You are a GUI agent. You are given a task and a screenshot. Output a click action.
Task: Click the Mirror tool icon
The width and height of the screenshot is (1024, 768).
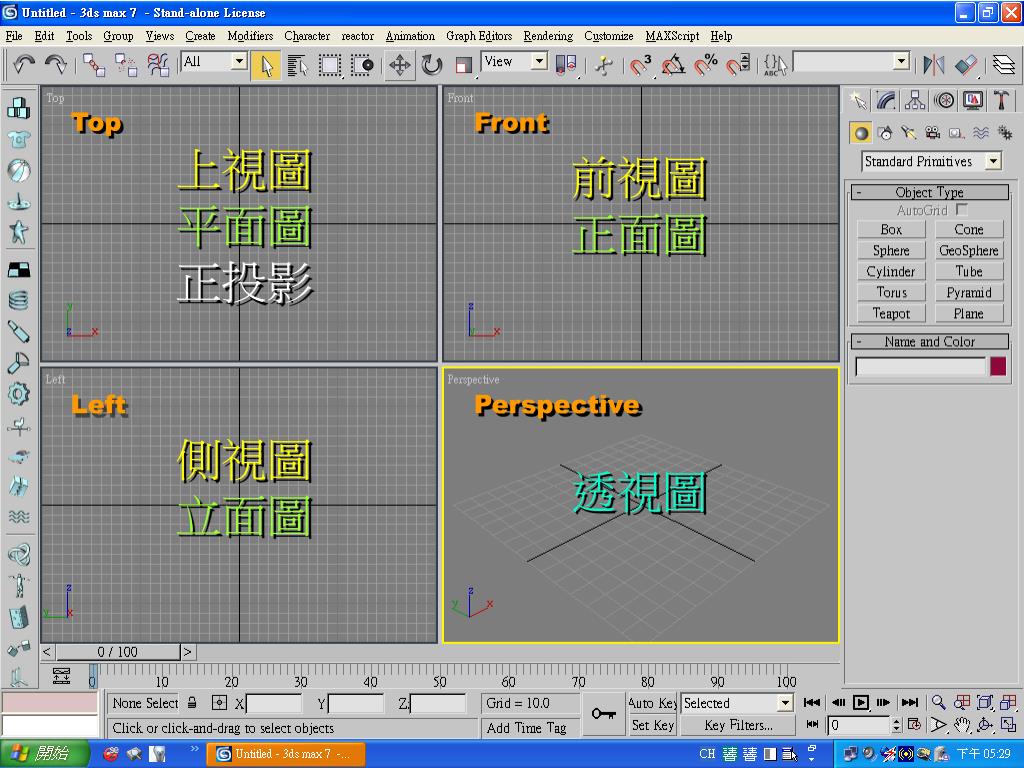pyautogui.click(x=933, y=65)
